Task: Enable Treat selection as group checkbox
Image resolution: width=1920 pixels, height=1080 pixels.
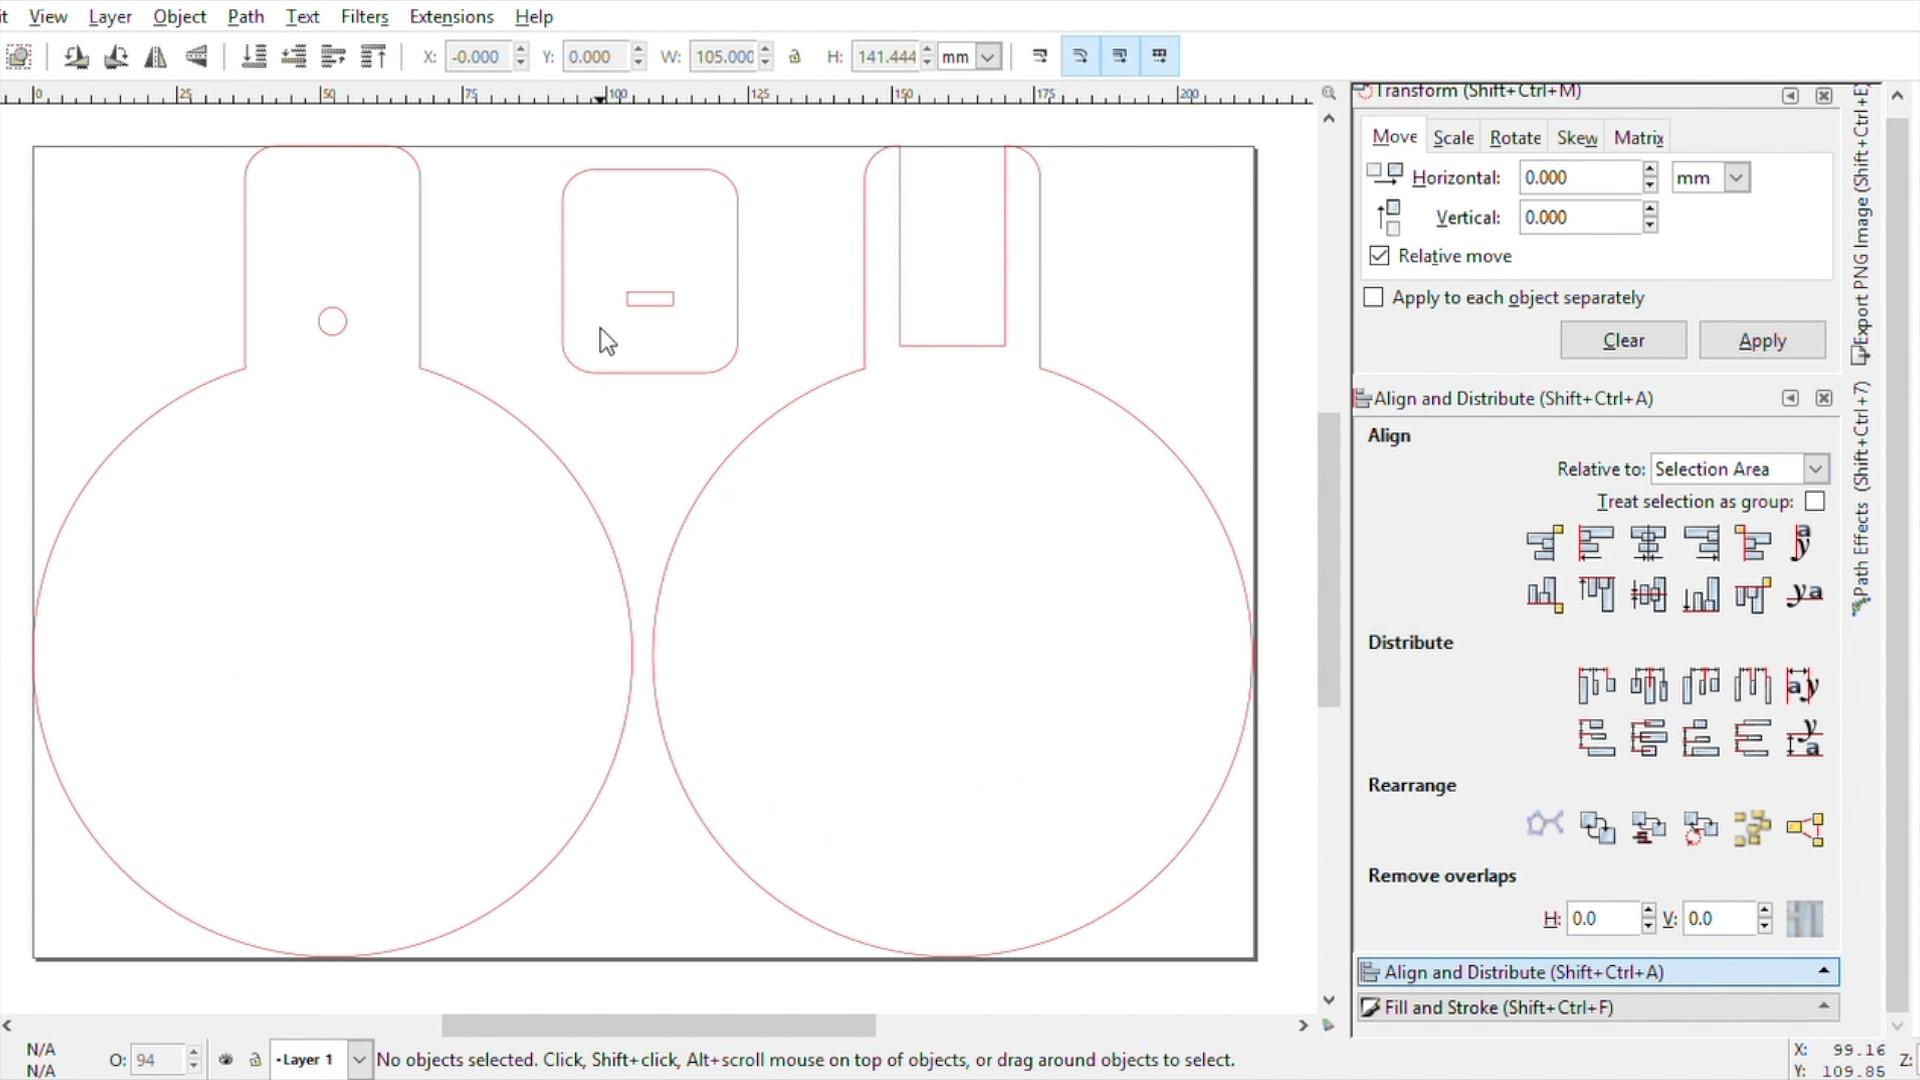Action: click(x=1816, y=501)
